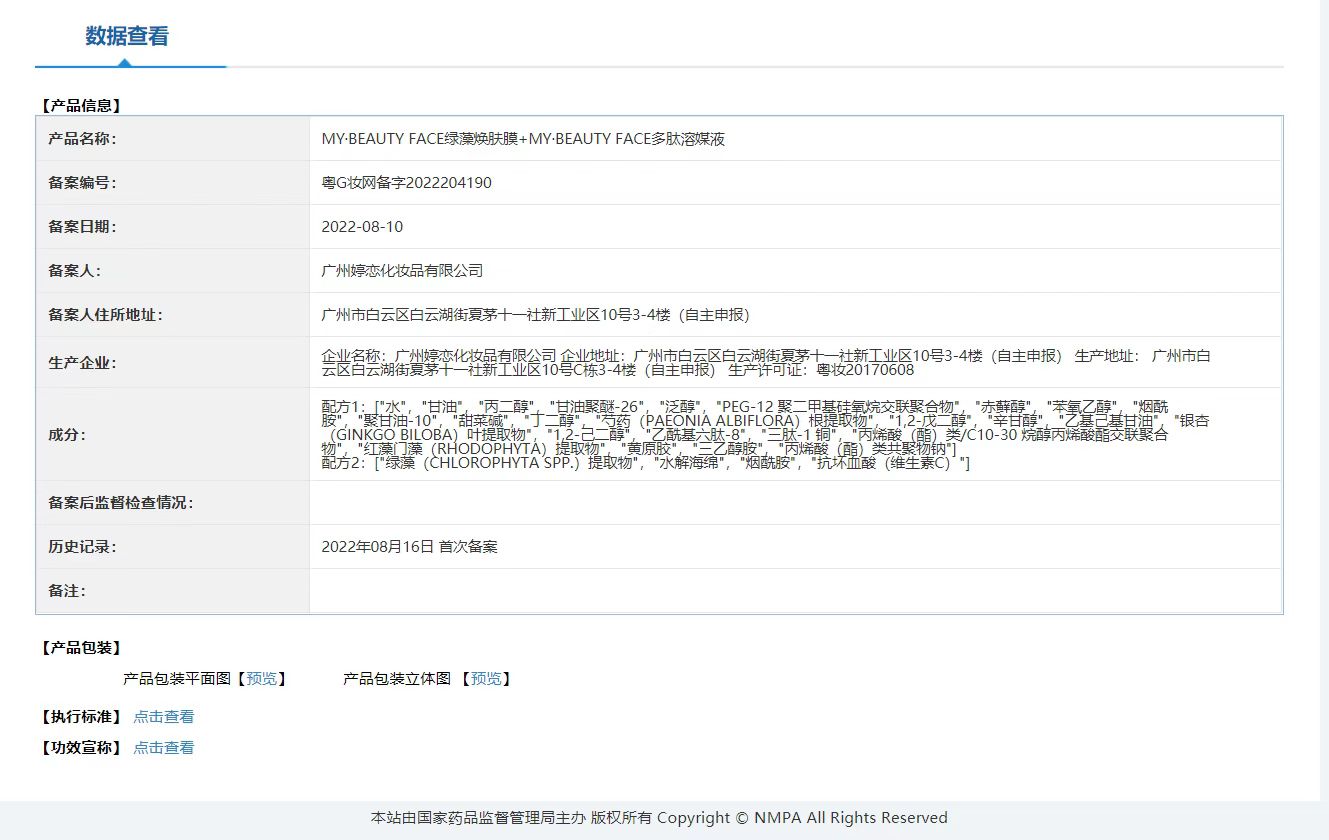Select the 备案人 row label
The height and width of the screenshot is (840, 1329).
click(x=75, y=271)
